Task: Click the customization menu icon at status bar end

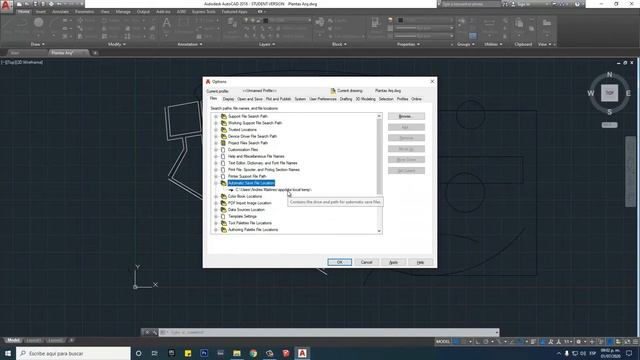Action: tap(635, 342)
